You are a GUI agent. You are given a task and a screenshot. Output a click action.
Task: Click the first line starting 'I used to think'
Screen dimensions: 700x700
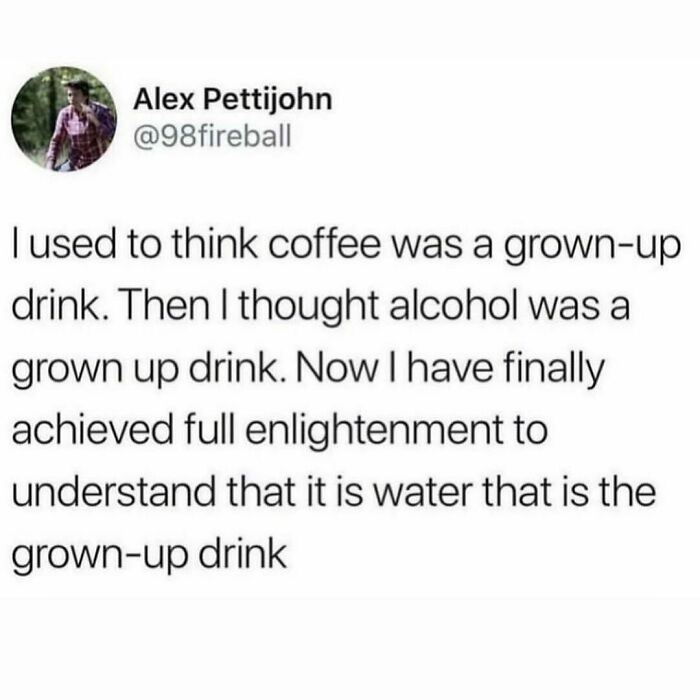tap(346, 249)
